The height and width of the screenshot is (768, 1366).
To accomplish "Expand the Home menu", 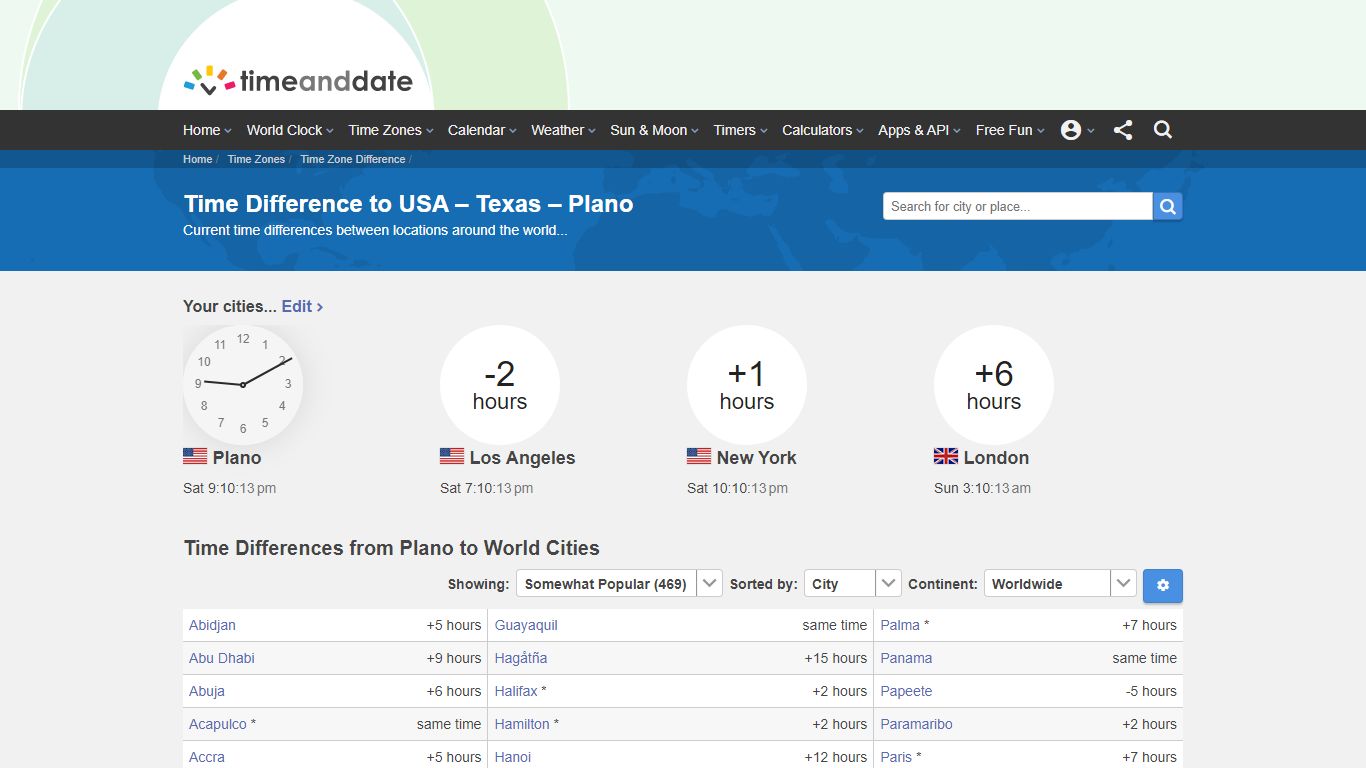I will [207, 130].
